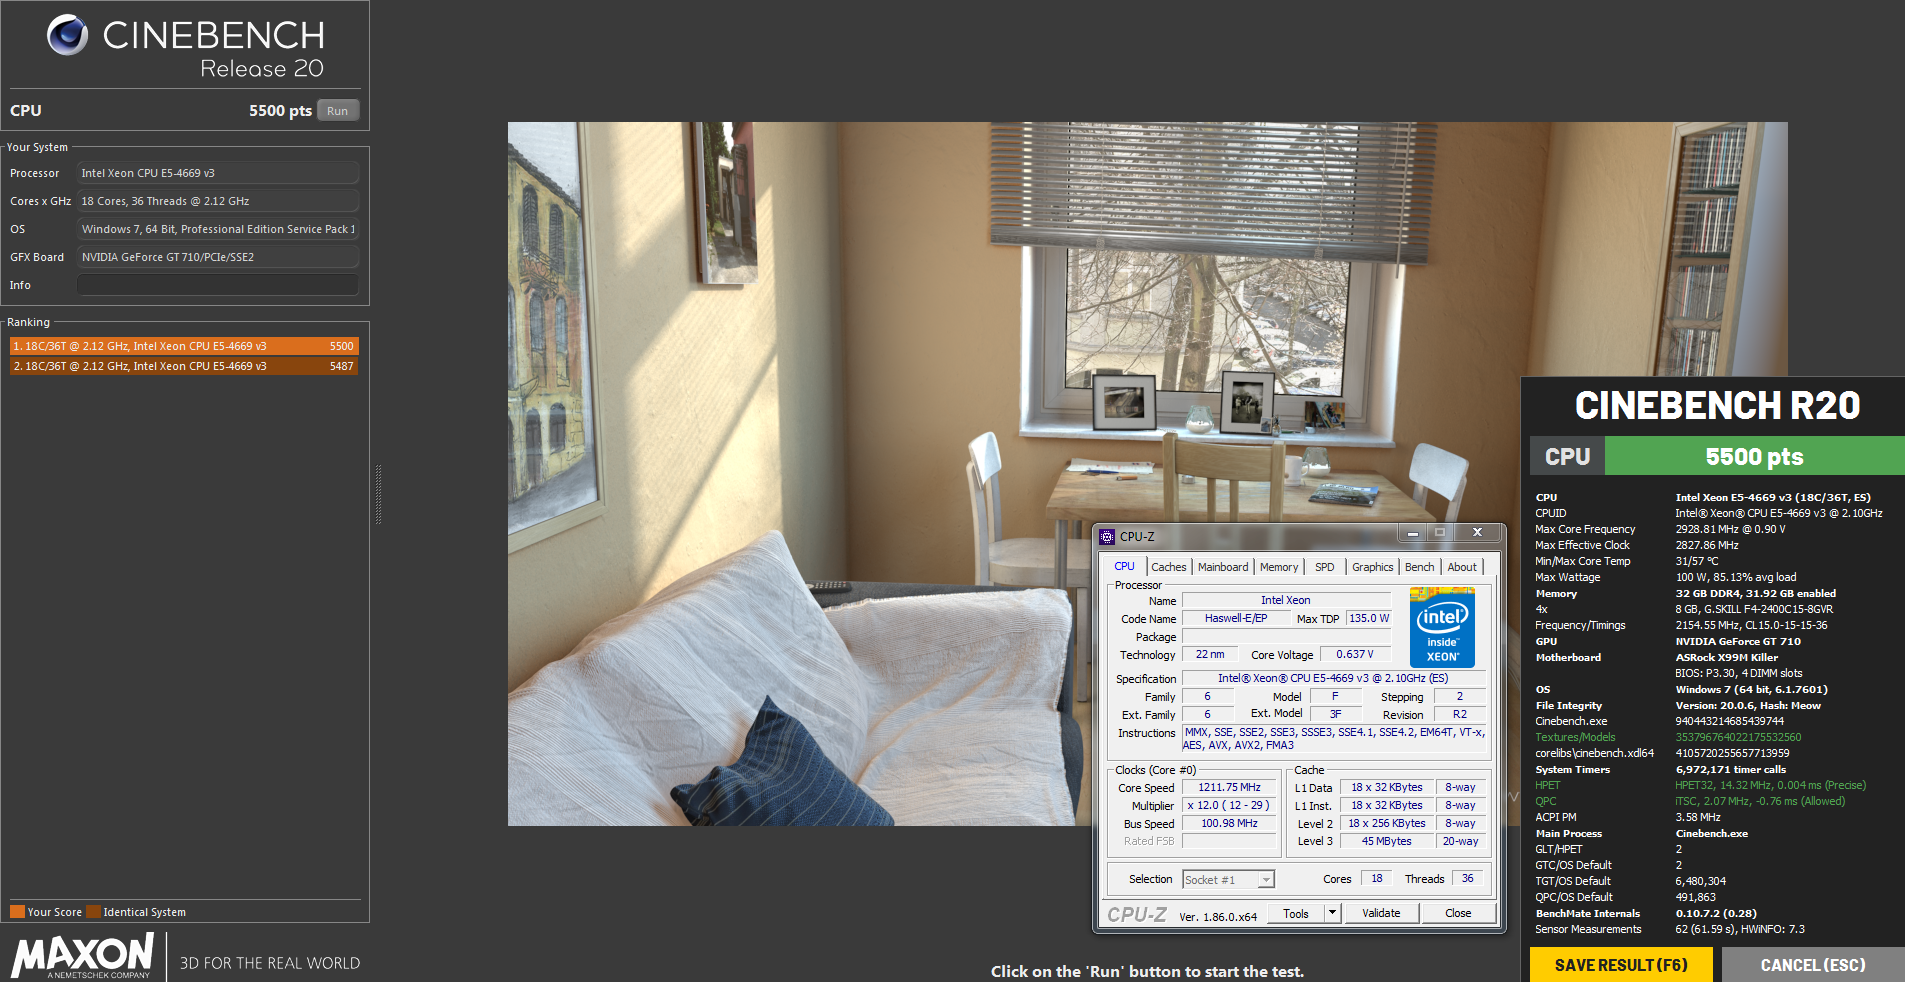The width and height of the screenshot is (1905, 982).
Task: Switch to the Caches tab
Action: [1168, 567]
